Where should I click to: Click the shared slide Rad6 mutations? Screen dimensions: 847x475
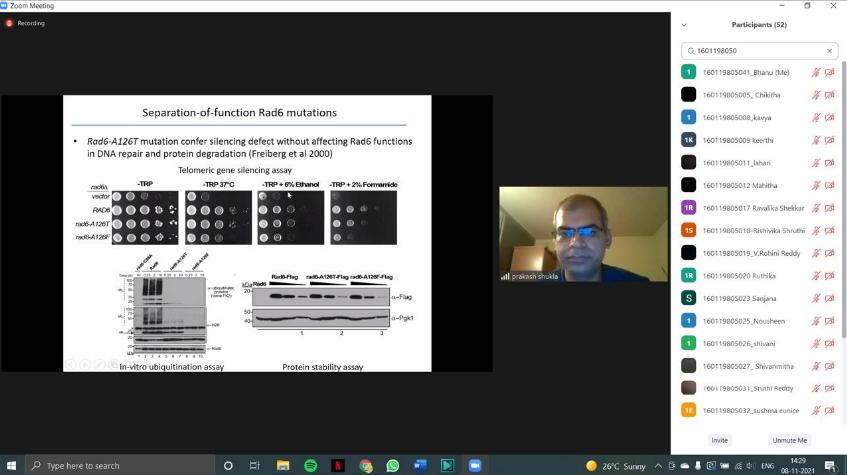tap(247, 233)
